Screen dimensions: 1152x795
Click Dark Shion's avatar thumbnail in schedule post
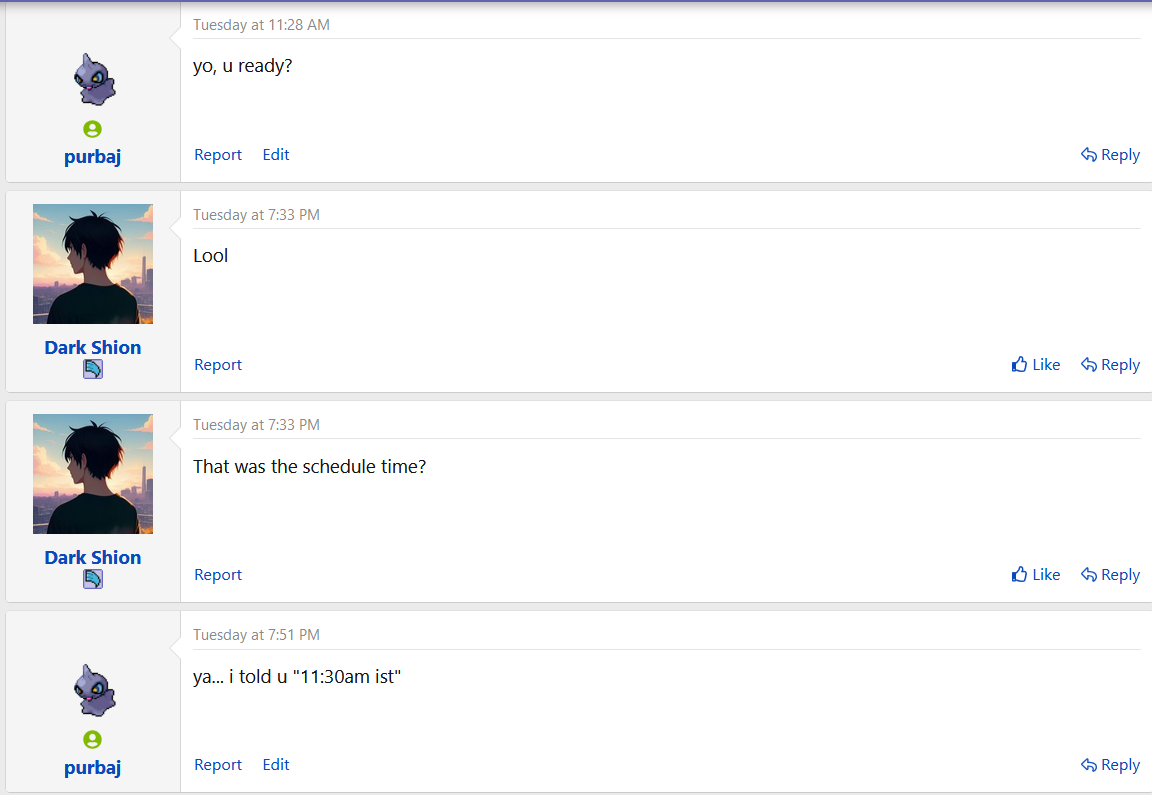pos(93,474)
